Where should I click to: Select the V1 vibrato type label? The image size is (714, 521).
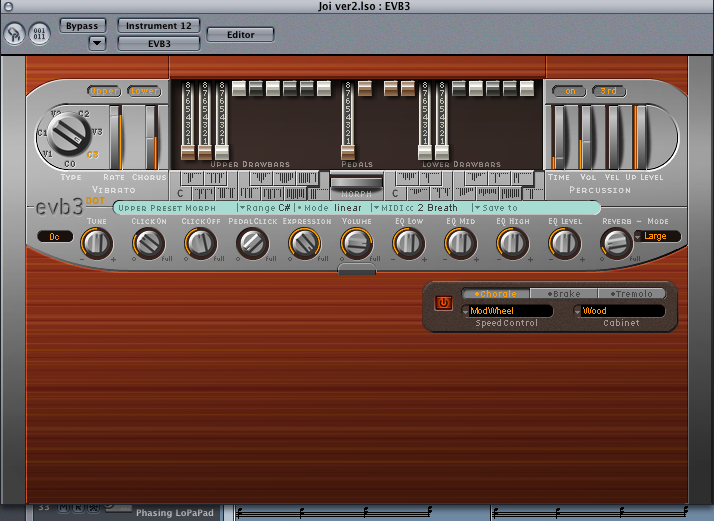coord(47,154)
